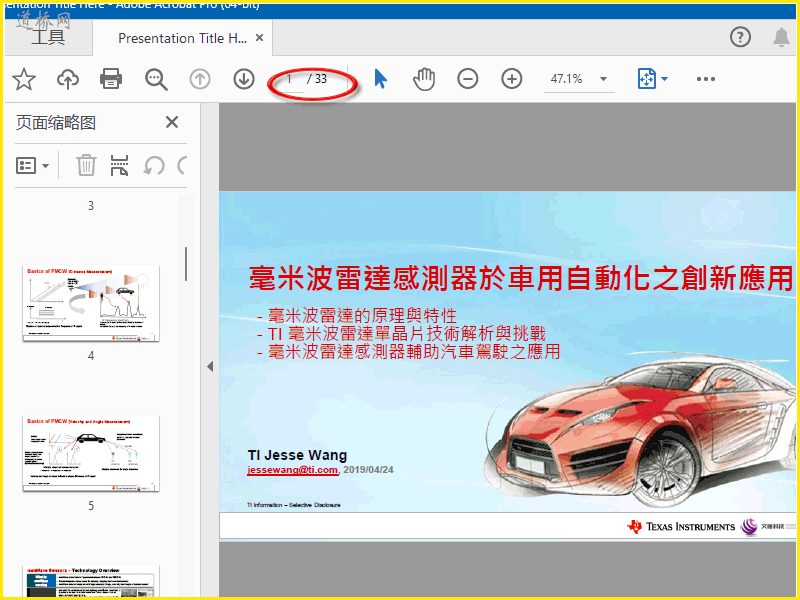Go to next page arrow
The image size is (800, 600).
point(244,79)
